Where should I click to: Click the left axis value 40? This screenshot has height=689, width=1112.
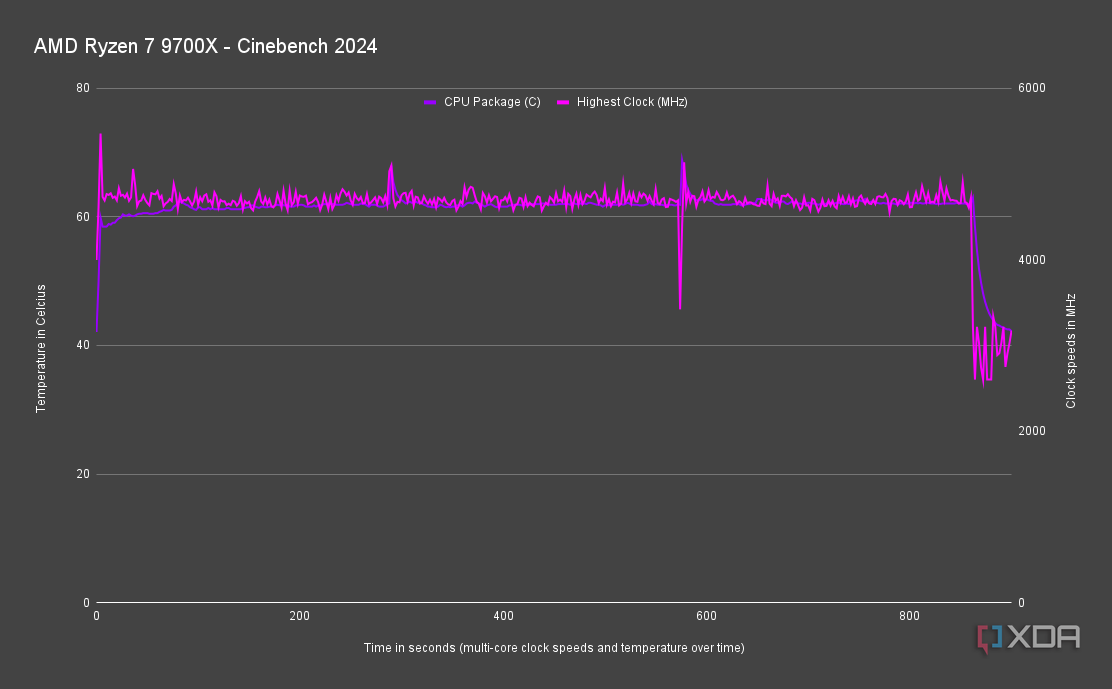pos(83,345)
